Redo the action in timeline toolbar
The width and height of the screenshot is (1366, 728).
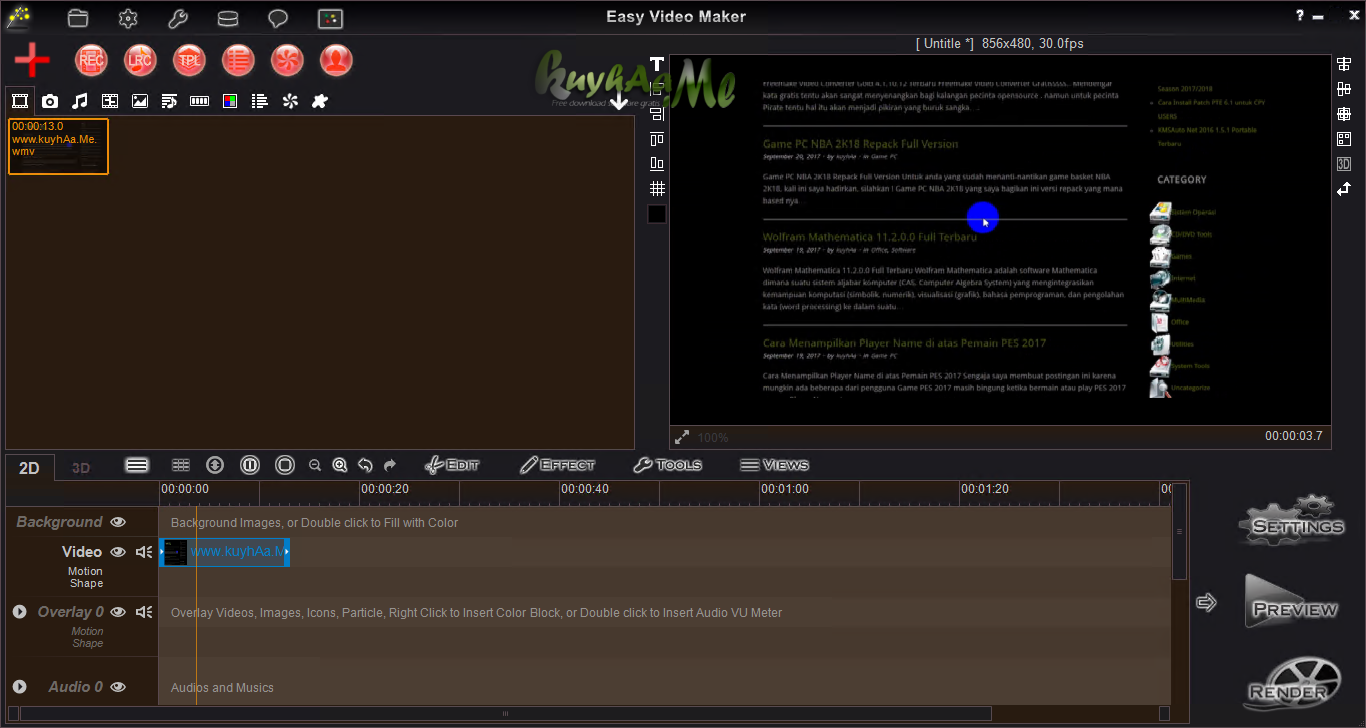tap(390, 465)
